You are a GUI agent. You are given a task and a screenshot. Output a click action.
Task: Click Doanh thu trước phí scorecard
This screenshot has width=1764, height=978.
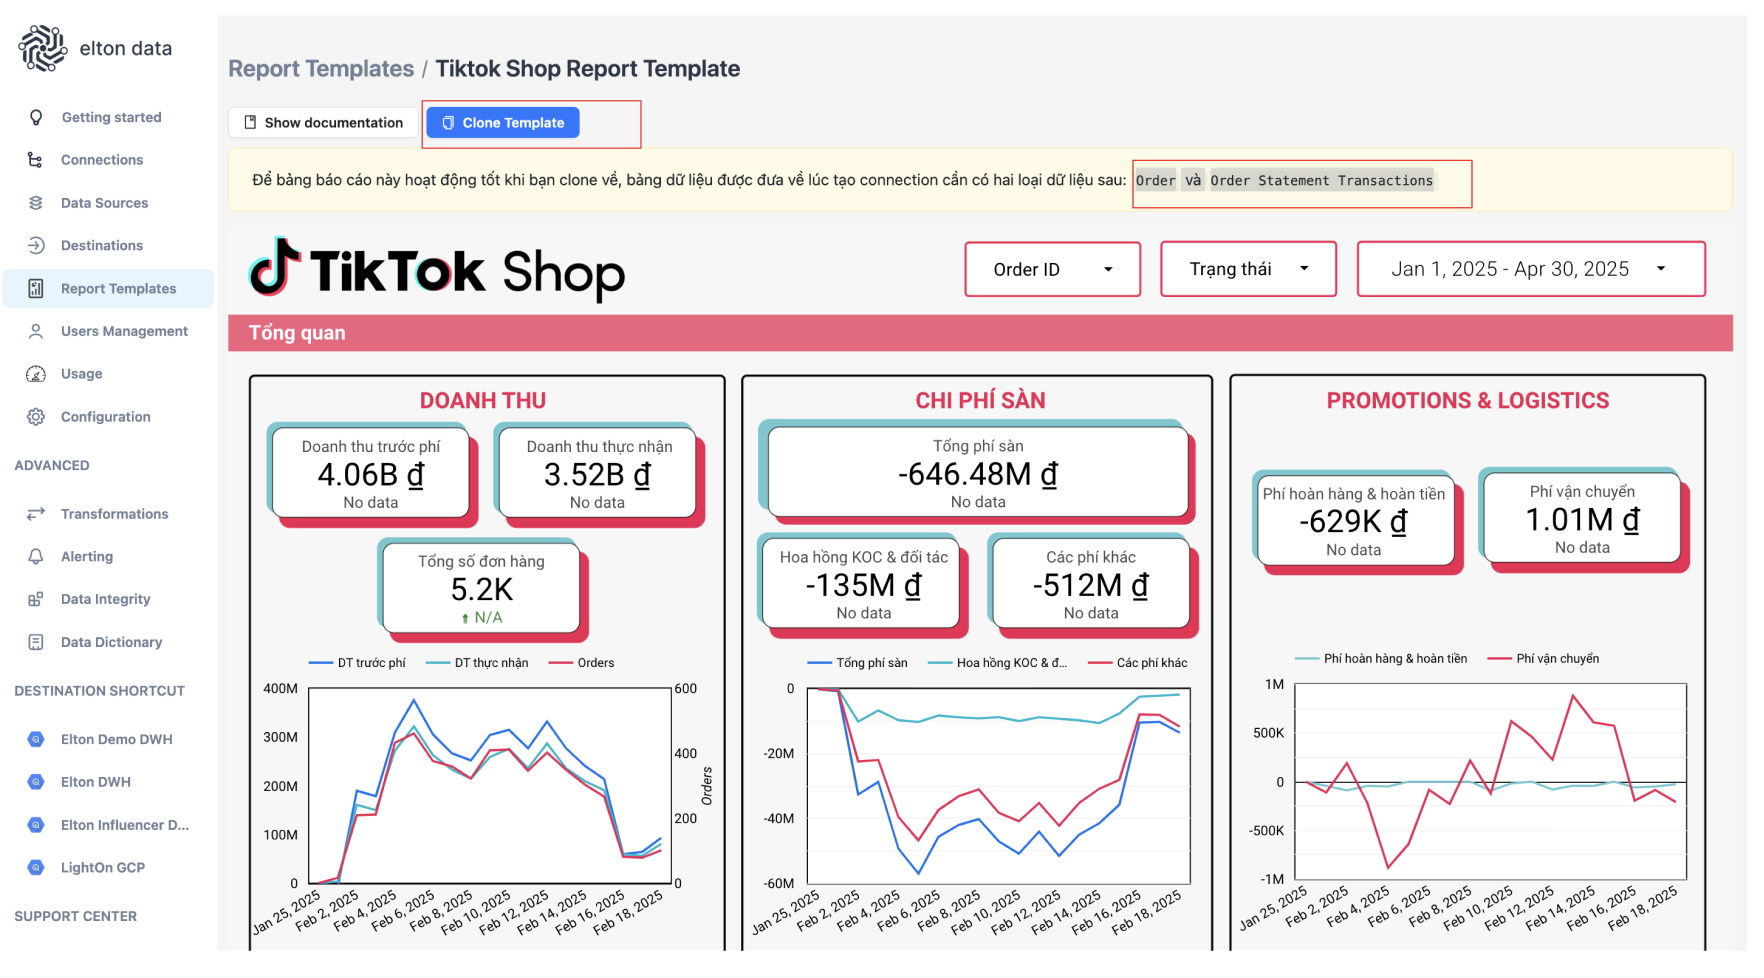pos(371,474)
